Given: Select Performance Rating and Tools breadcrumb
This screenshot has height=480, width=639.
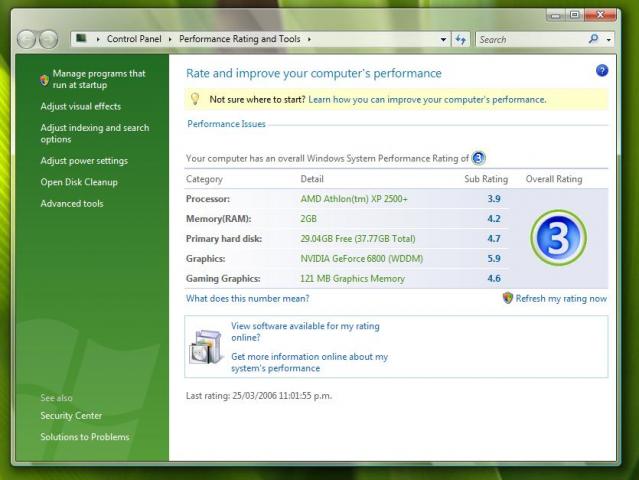Looking at the screenshot, I should click(240, 39).
